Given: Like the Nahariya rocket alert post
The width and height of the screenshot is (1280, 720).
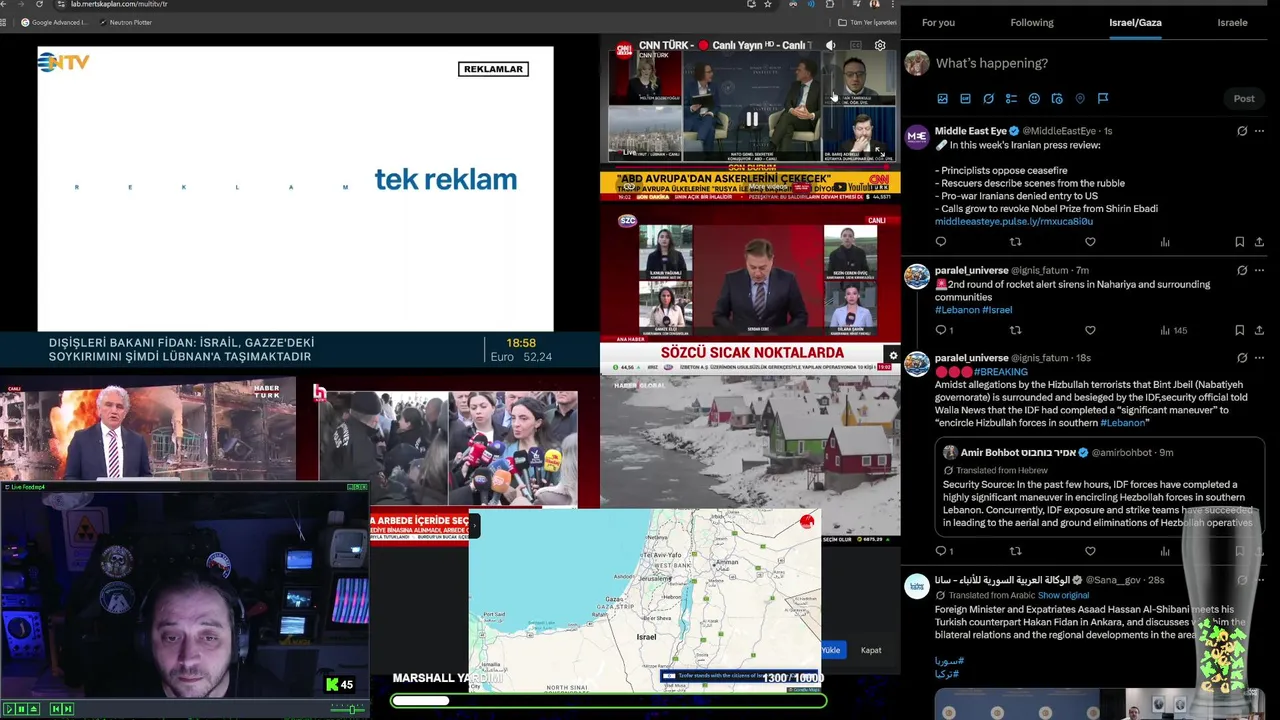Looking at the screenshot, I should tap(1090, 330).
